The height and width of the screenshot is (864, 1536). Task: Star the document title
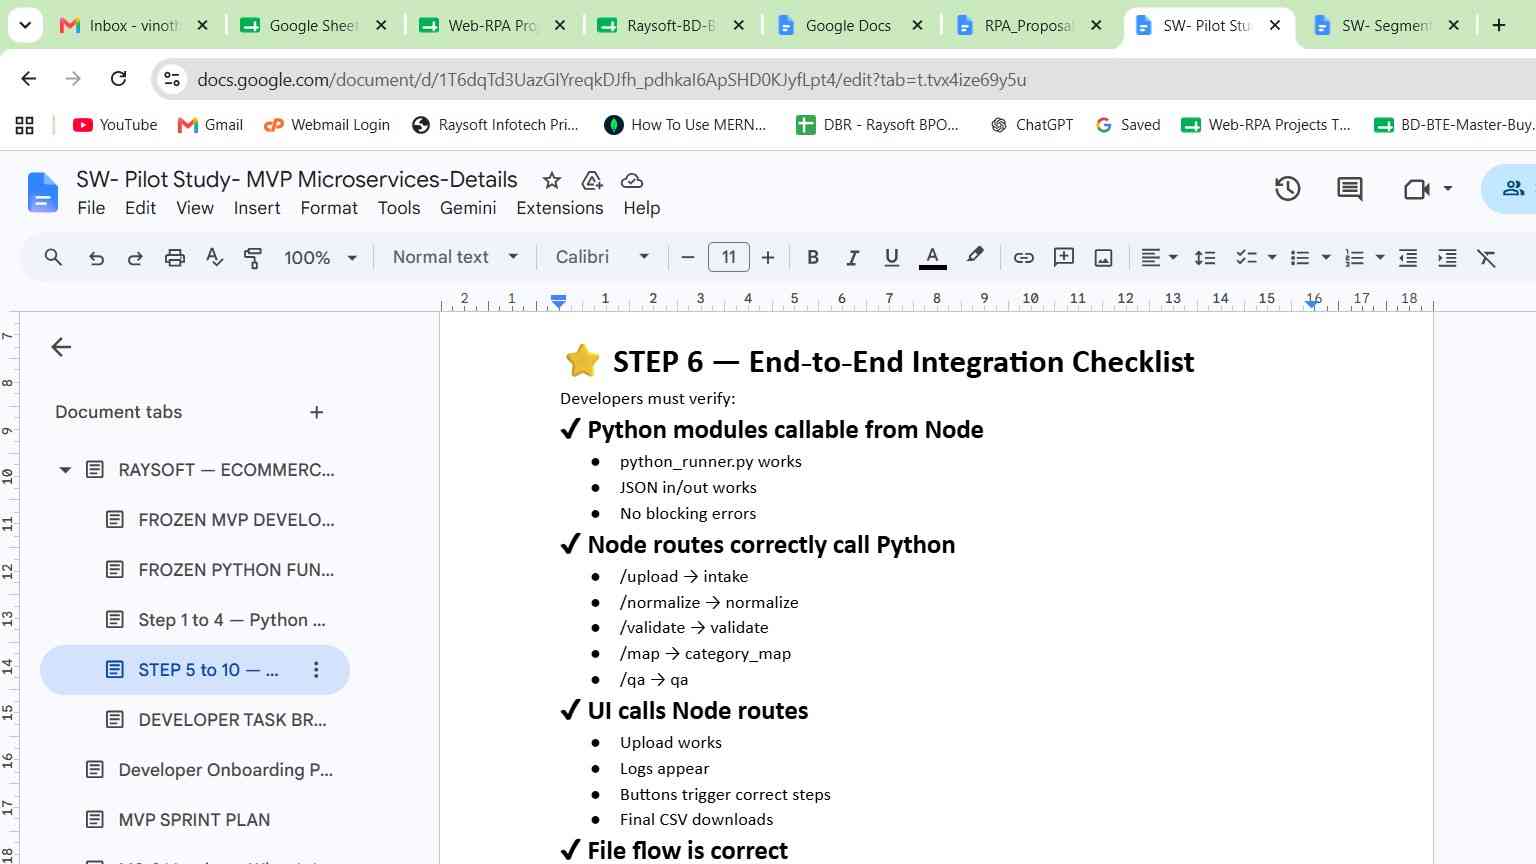(551, 180)
